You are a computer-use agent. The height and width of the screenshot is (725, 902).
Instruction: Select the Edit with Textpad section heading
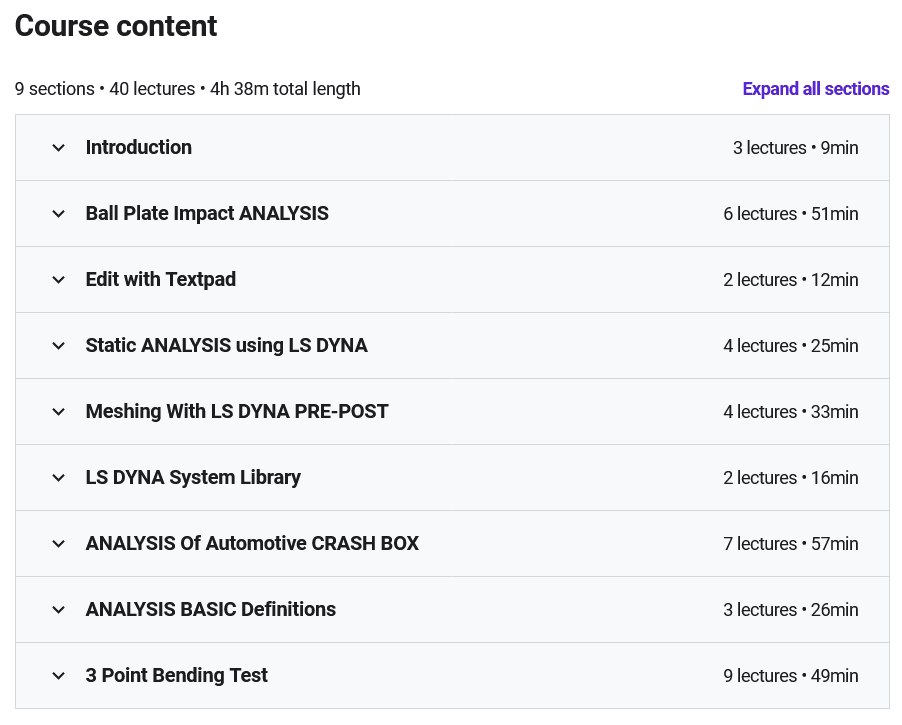161,280
